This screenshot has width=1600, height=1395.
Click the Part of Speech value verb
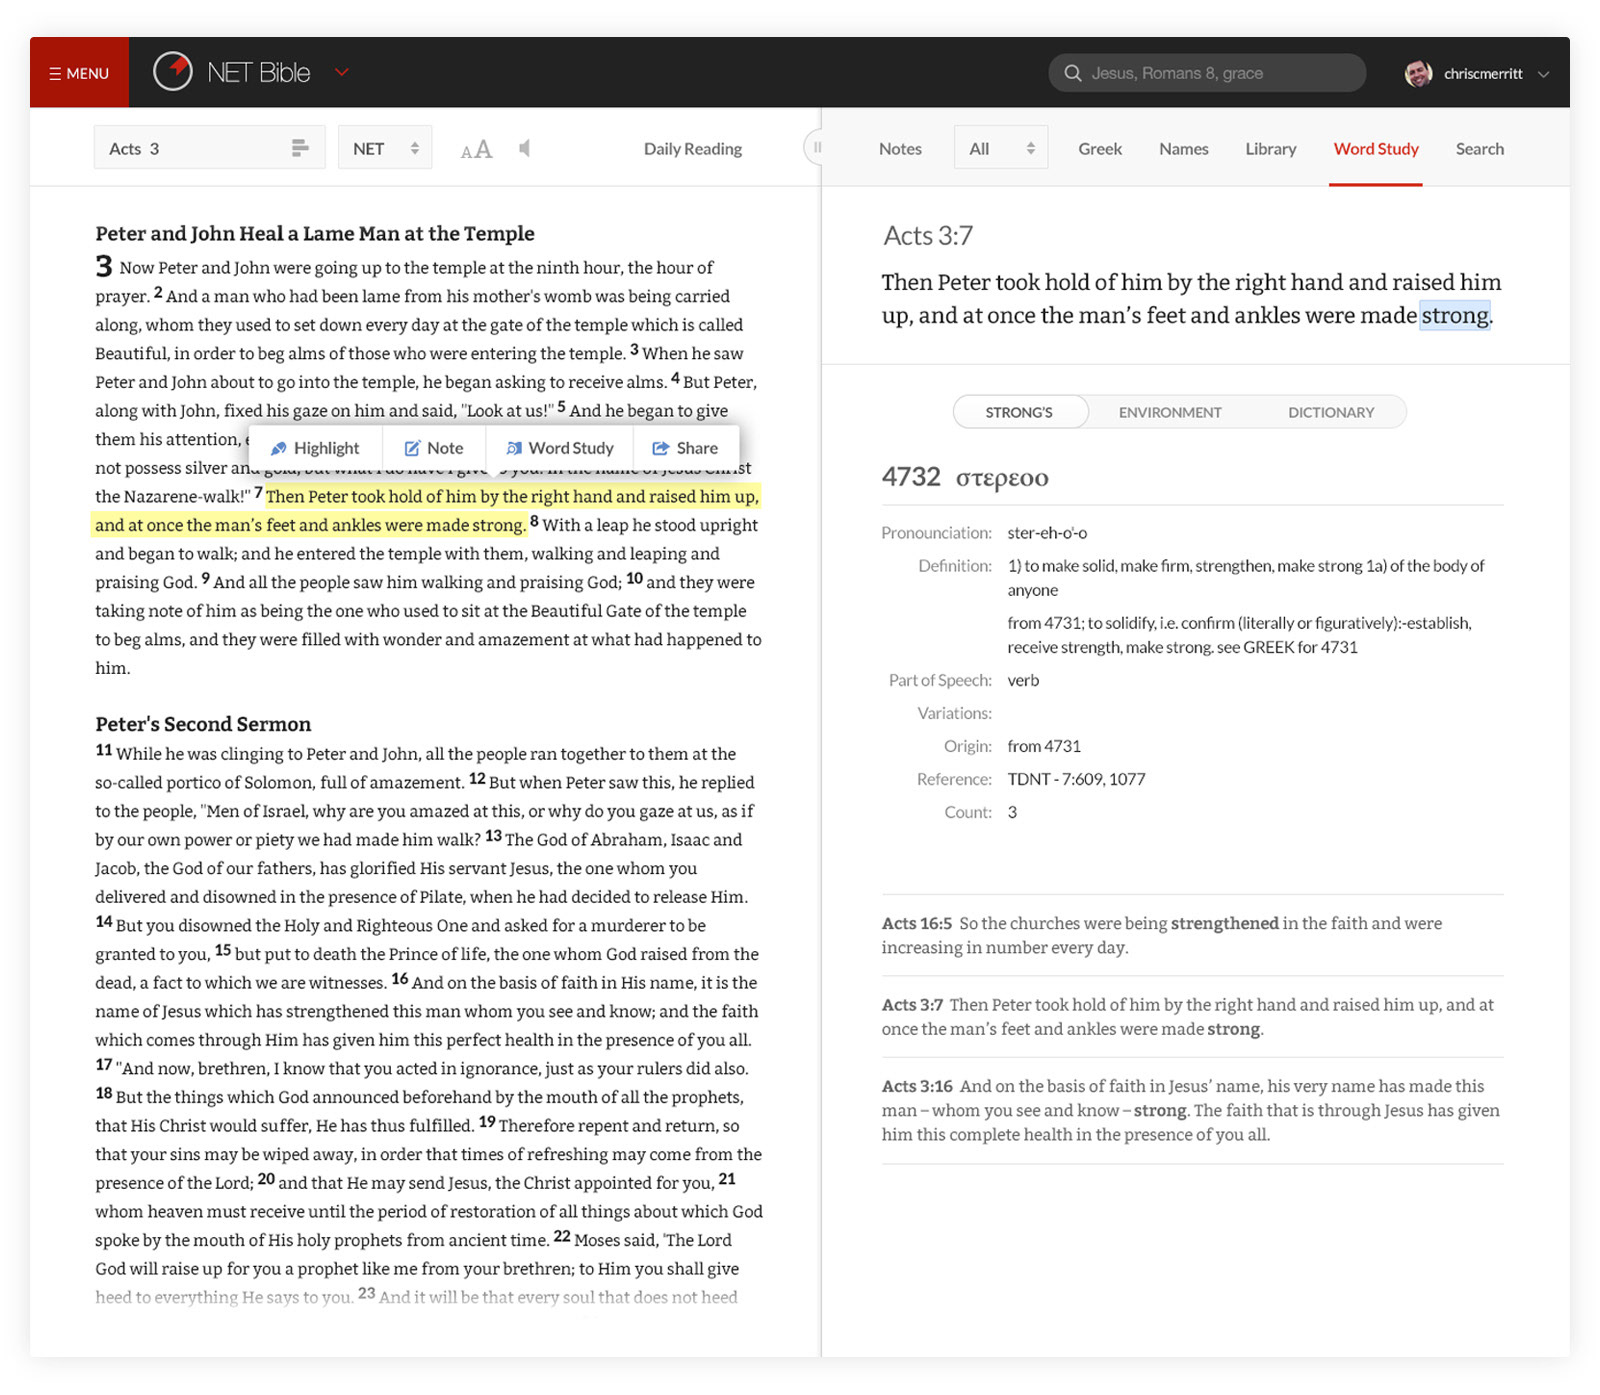point(1023,680)
